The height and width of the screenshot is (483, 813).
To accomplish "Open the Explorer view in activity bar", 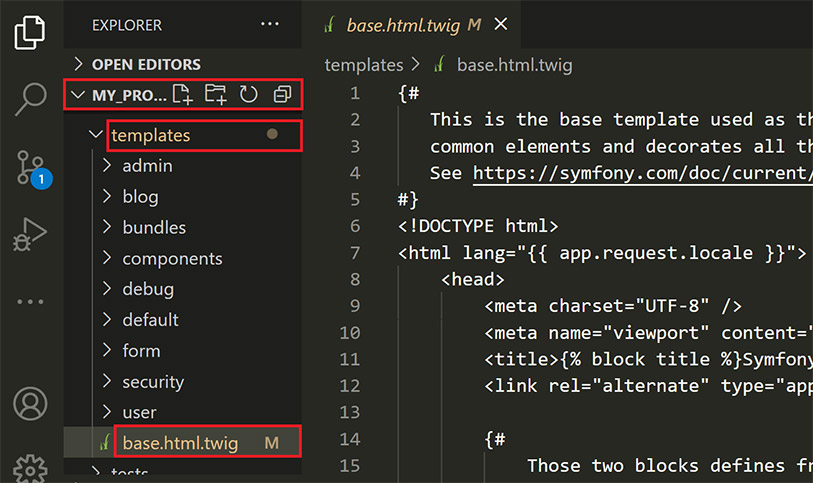I will click(31, 32).
